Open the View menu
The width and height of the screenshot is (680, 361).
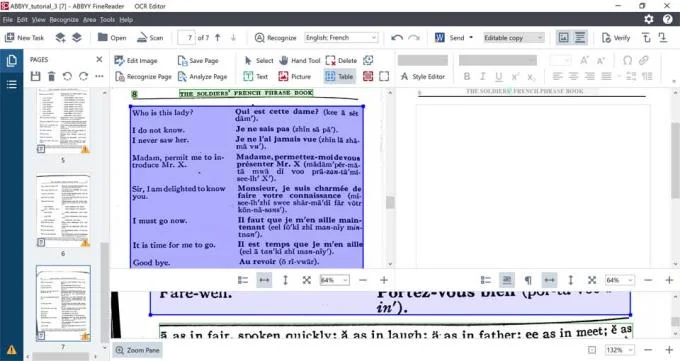click(38, 20)
